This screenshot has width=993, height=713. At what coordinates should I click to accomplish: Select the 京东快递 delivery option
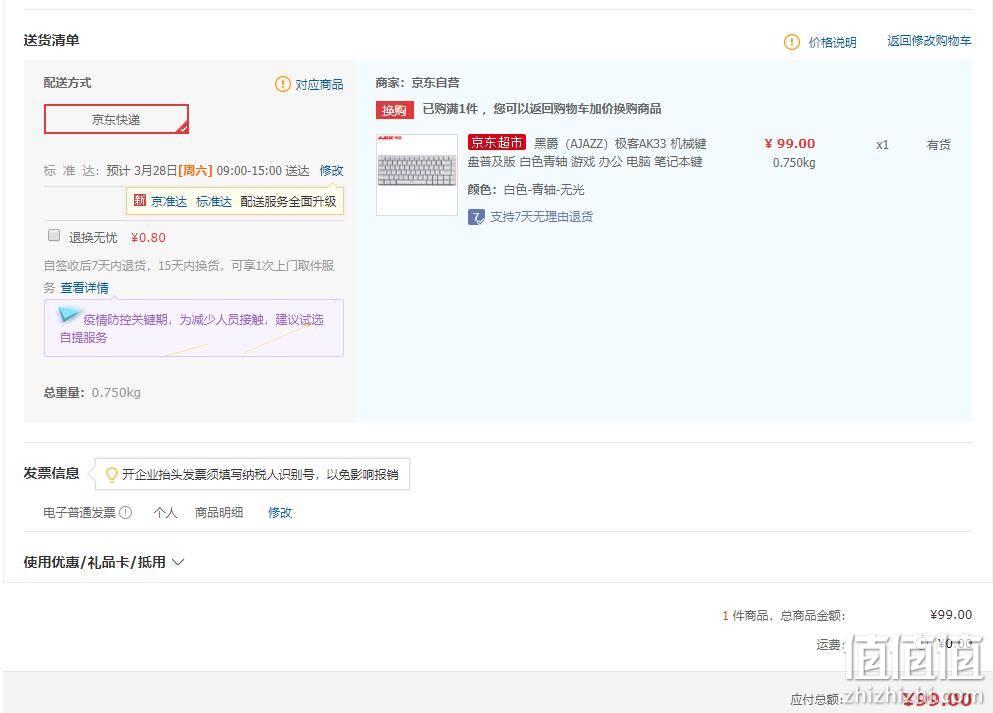click(x=117, y=119)
